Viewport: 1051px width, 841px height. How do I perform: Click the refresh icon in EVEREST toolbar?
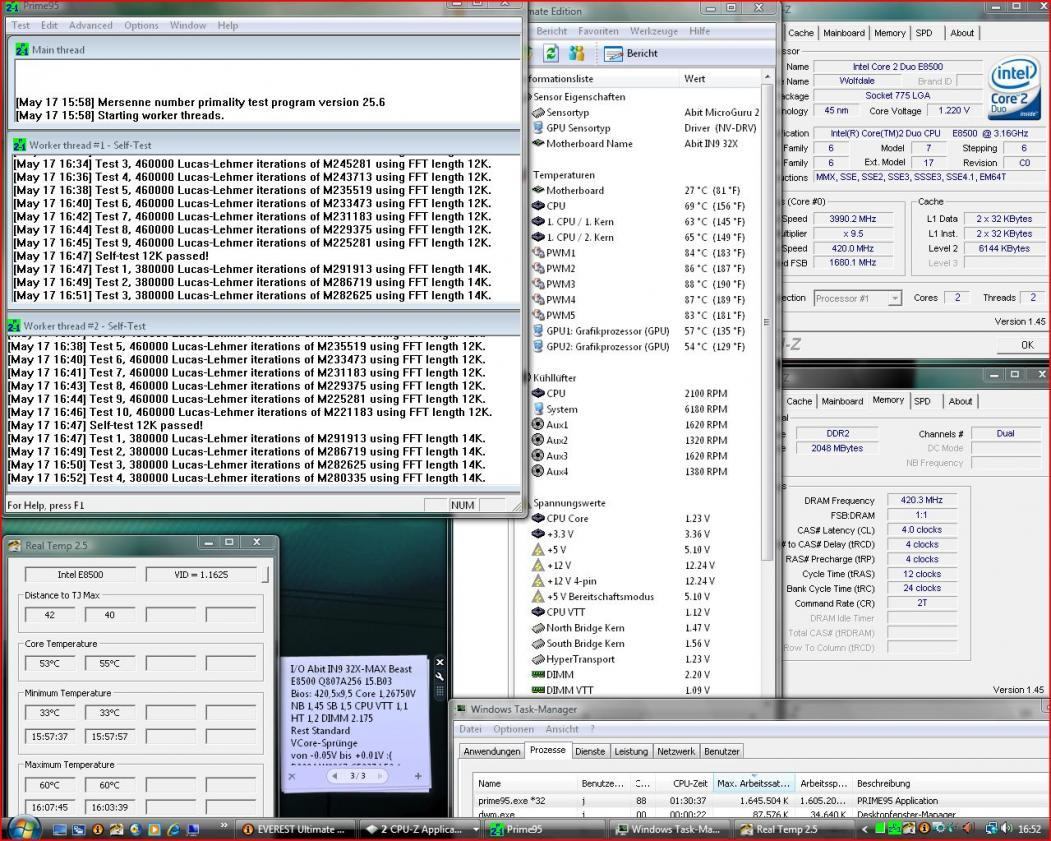[x=551, y=54]
